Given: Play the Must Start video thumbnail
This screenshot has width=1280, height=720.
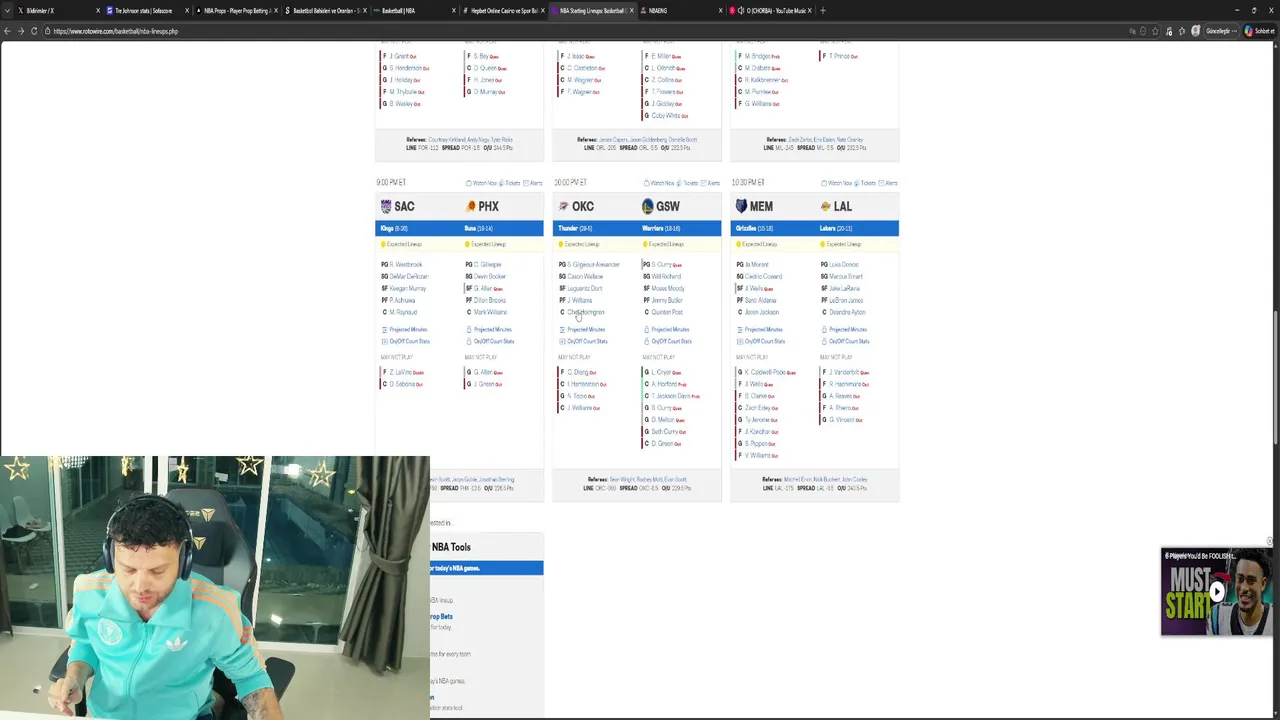Looking at the screenshot, I should [1216, 591].
